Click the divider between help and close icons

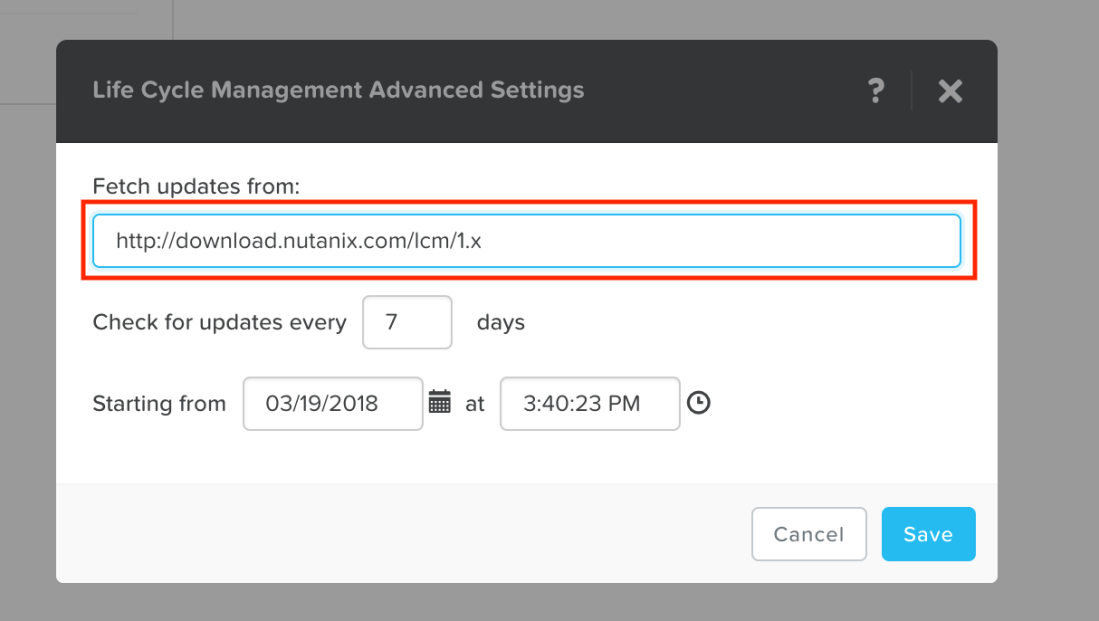(x=912, y=91)
